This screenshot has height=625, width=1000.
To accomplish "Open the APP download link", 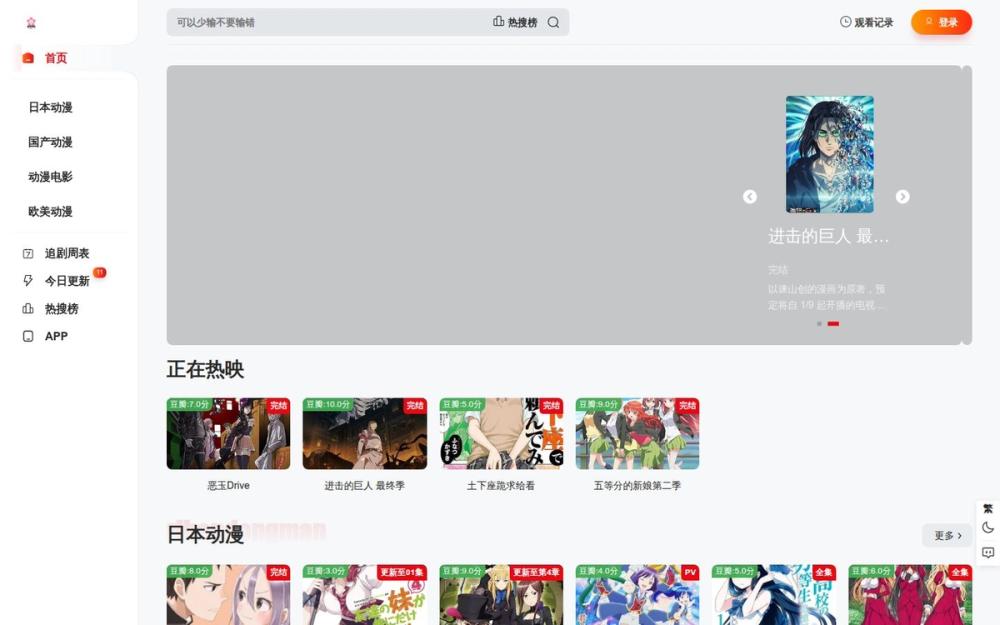I will (x=56, y=336).
